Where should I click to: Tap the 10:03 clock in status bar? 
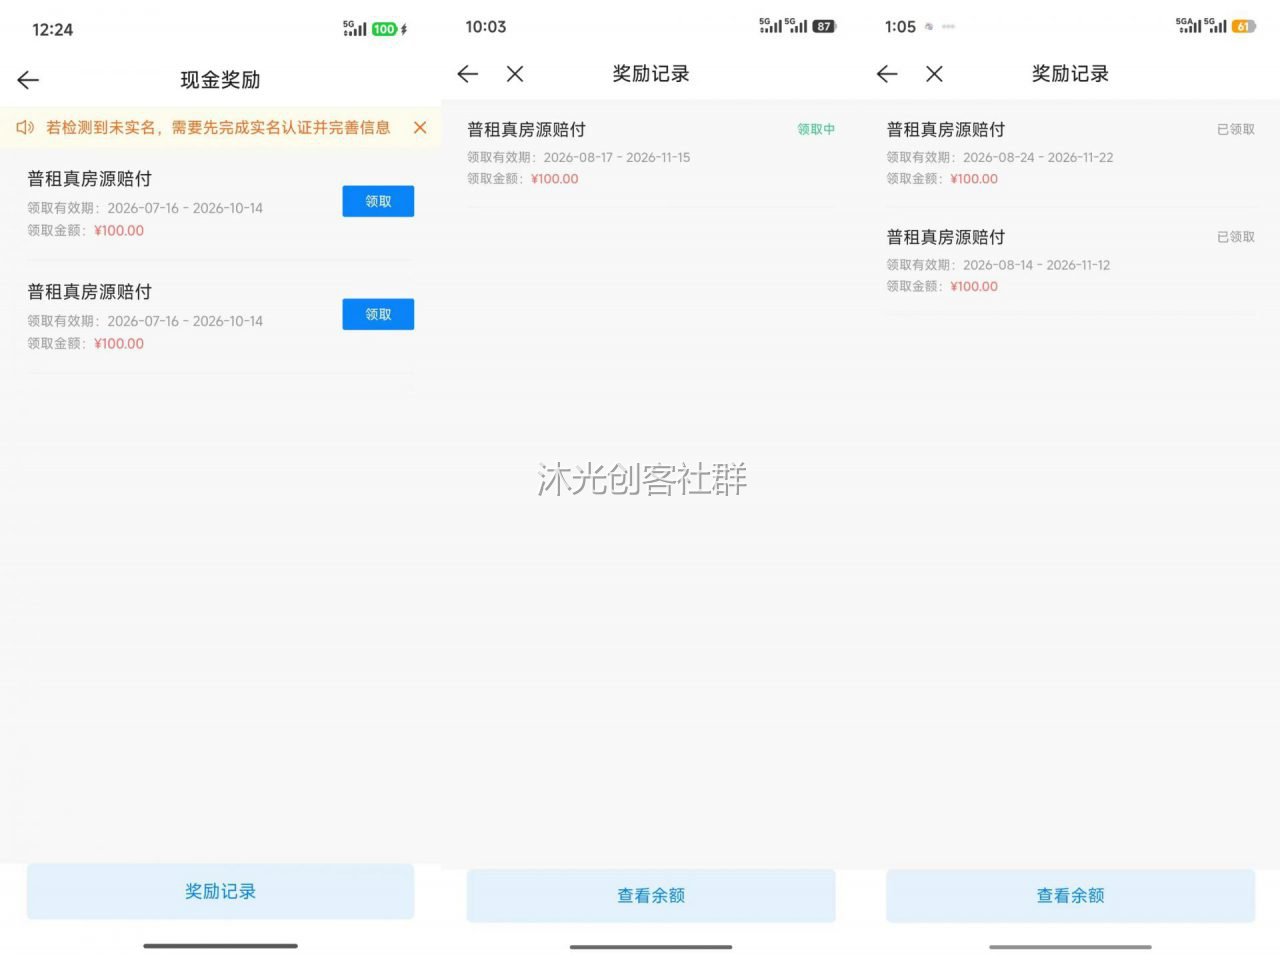pos(486,27)
